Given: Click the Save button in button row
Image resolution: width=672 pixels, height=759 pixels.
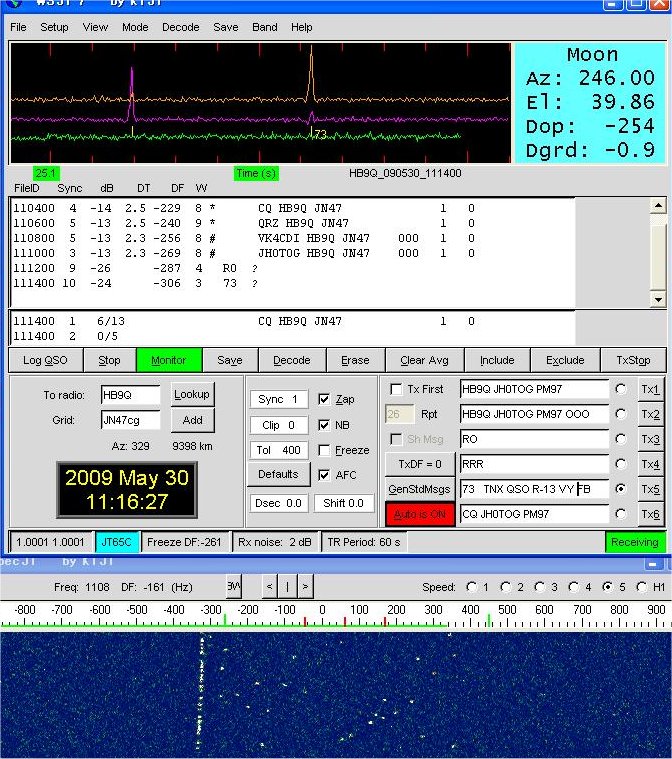Looking at the screenshot, I should 230,360.
